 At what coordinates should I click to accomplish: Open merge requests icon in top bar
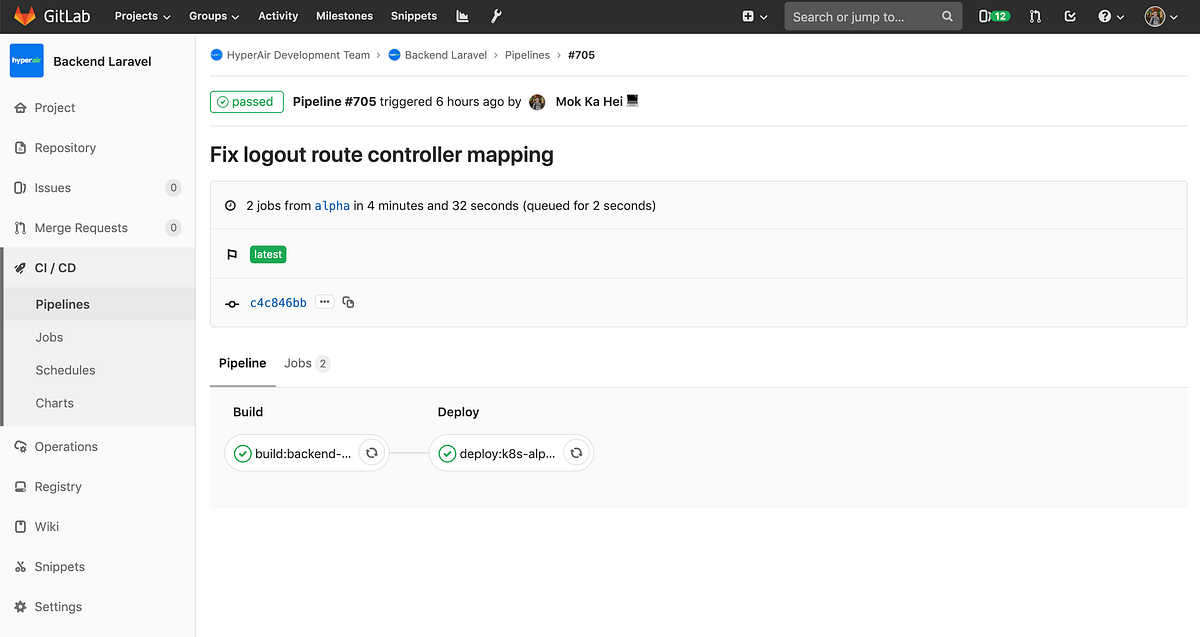[1036, 16]
